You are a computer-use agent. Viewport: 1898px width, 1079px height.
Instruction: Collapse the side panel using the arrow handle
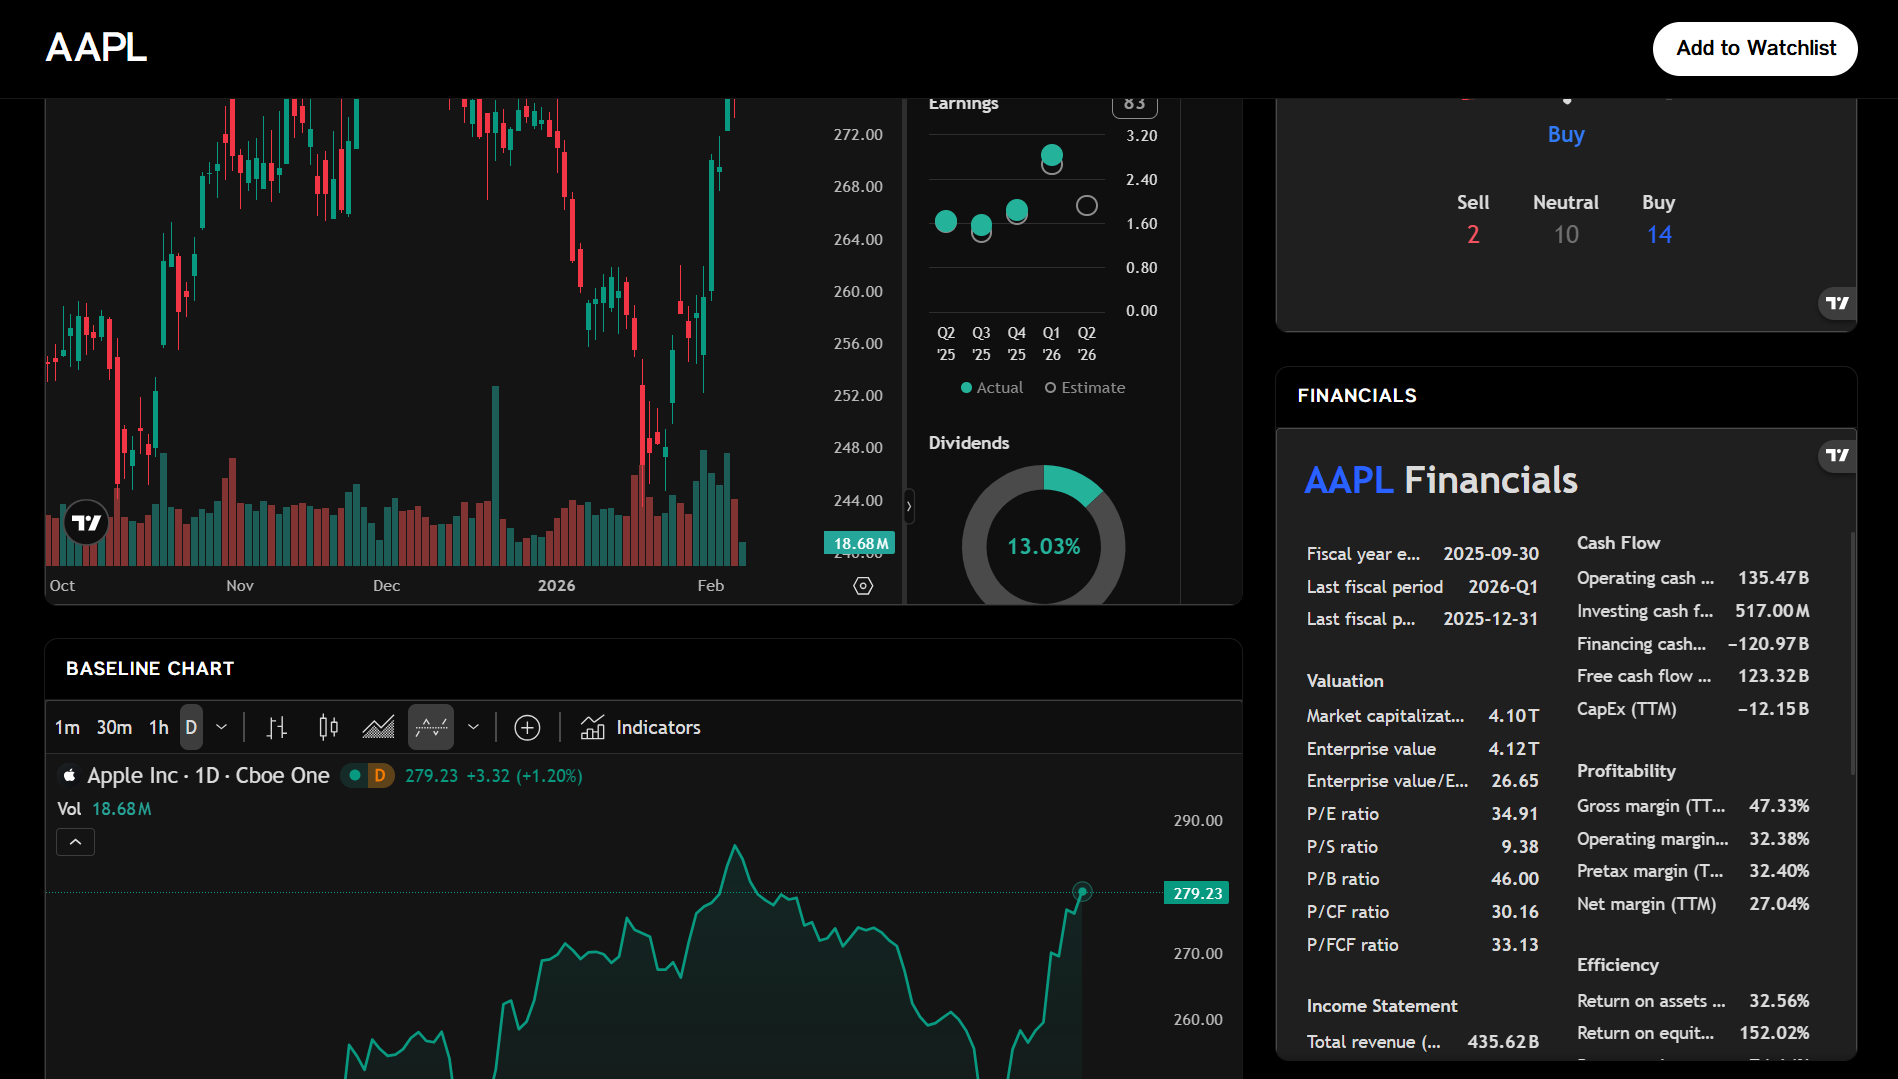tap(908, 506)
